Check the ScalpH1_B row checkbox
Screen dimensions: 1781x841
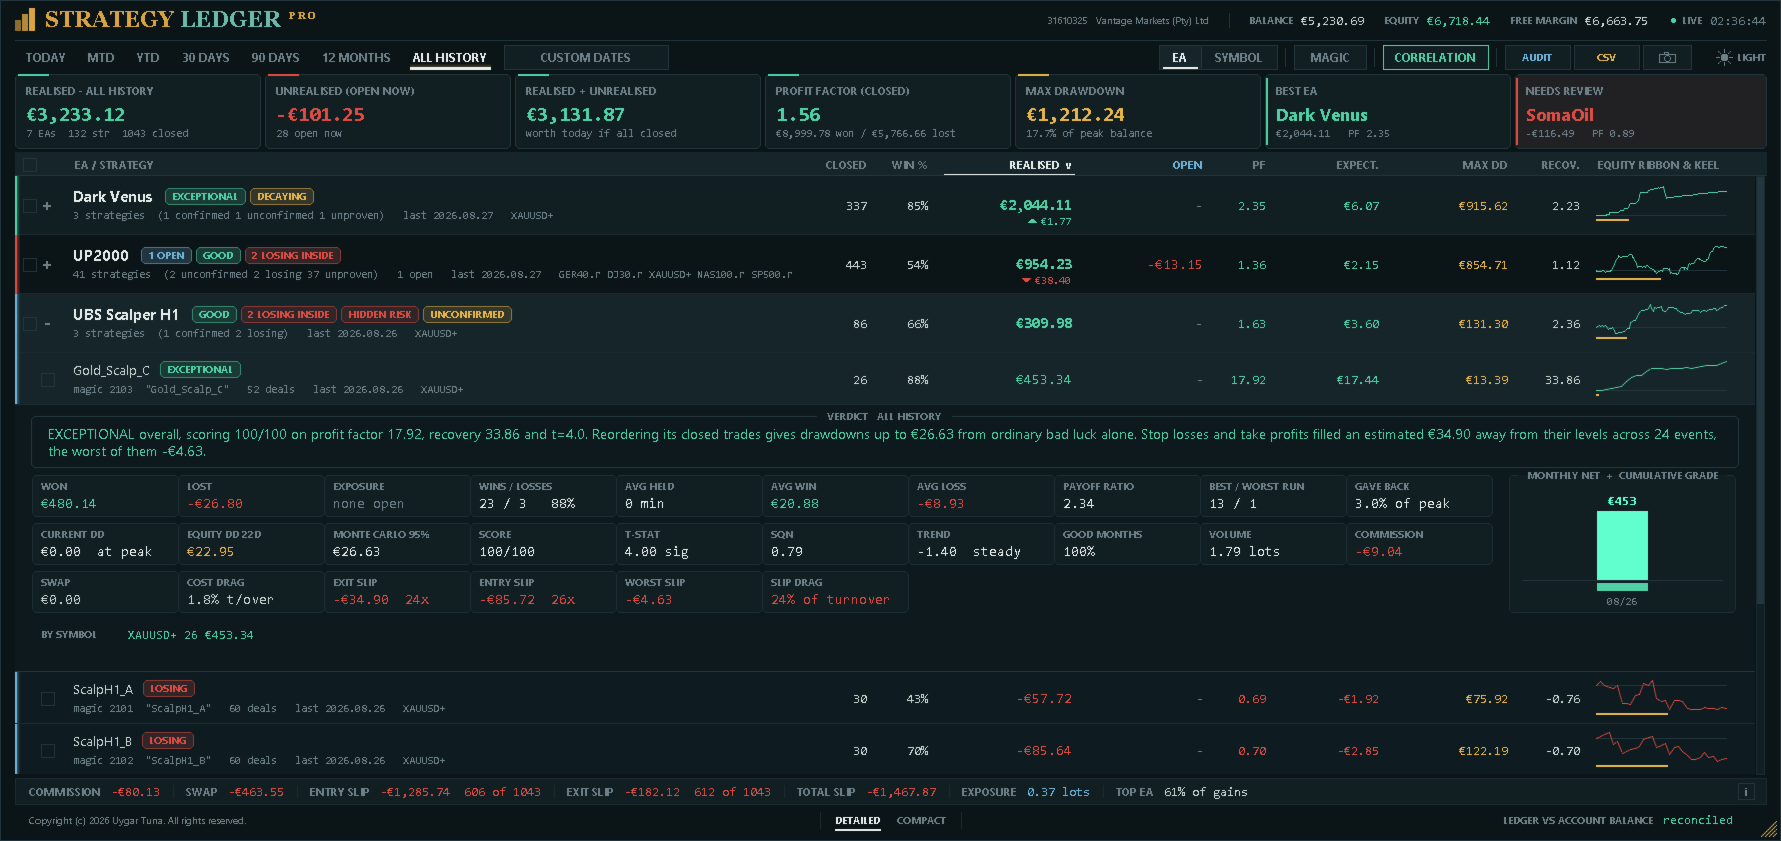click(48, 751)
